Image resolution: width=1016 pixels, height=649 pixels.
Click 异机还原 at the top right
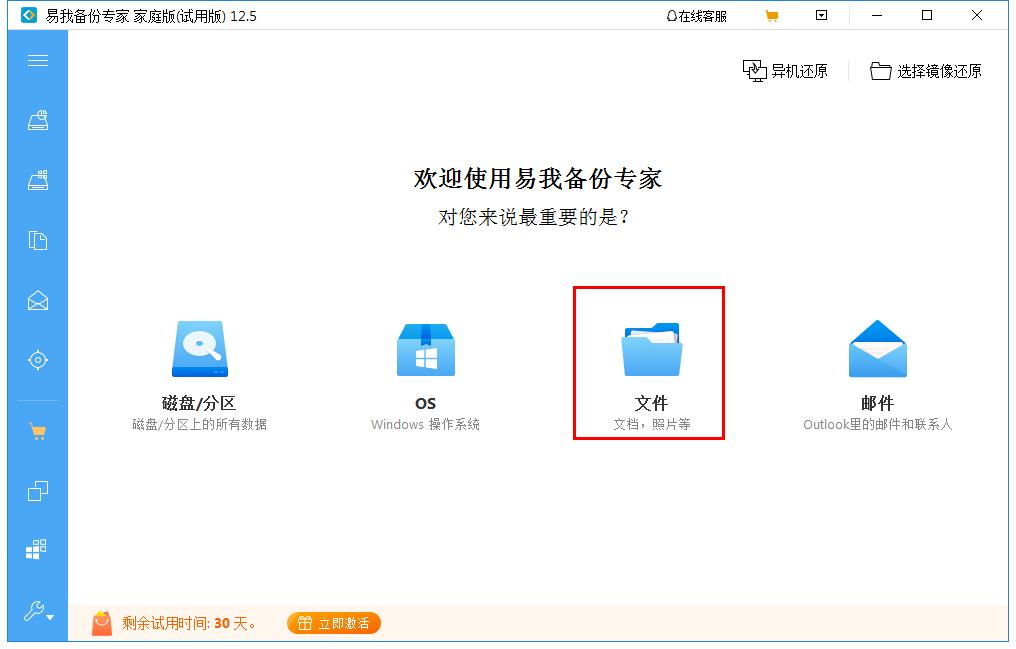click(786, 70)
